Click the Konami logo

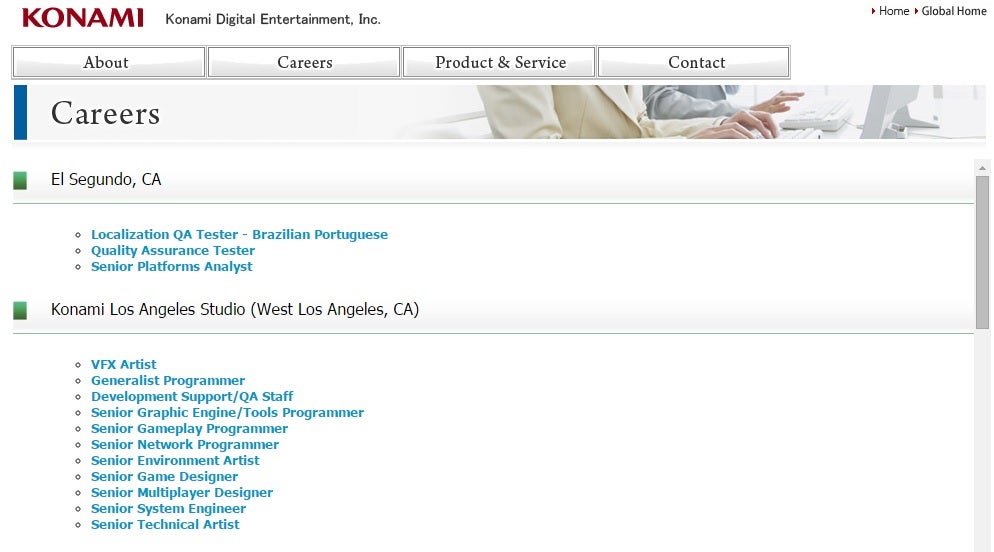[x=82, y=18]
